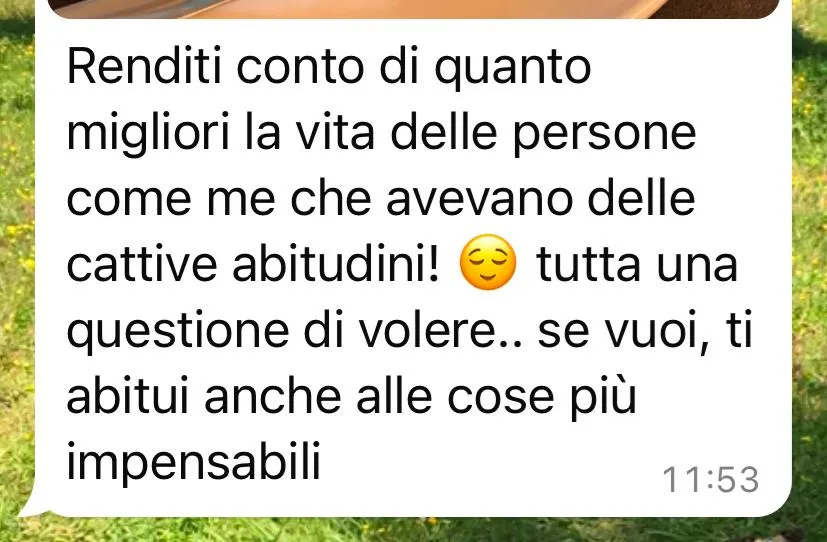The height and width of the screenshot is (542, 827).
Task: Click the word "impensabili" on the last line
Action: (x=194, y=460)
